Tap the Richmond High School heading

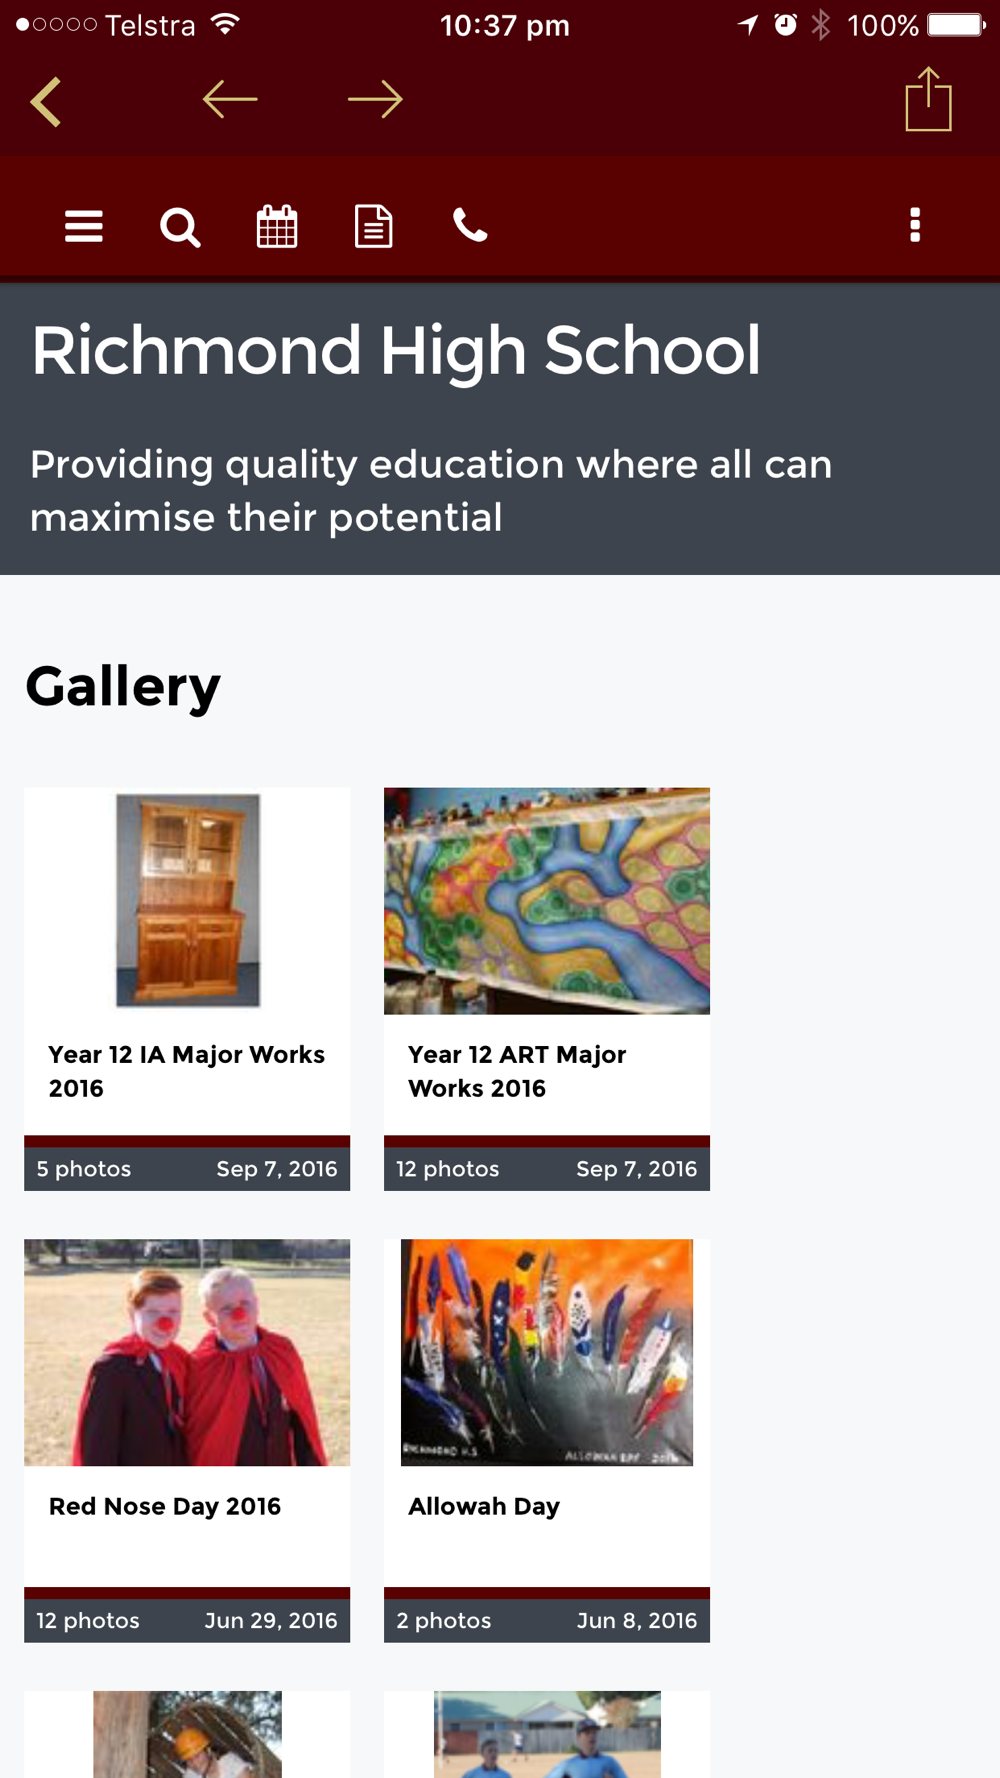(x=396, y=351)
